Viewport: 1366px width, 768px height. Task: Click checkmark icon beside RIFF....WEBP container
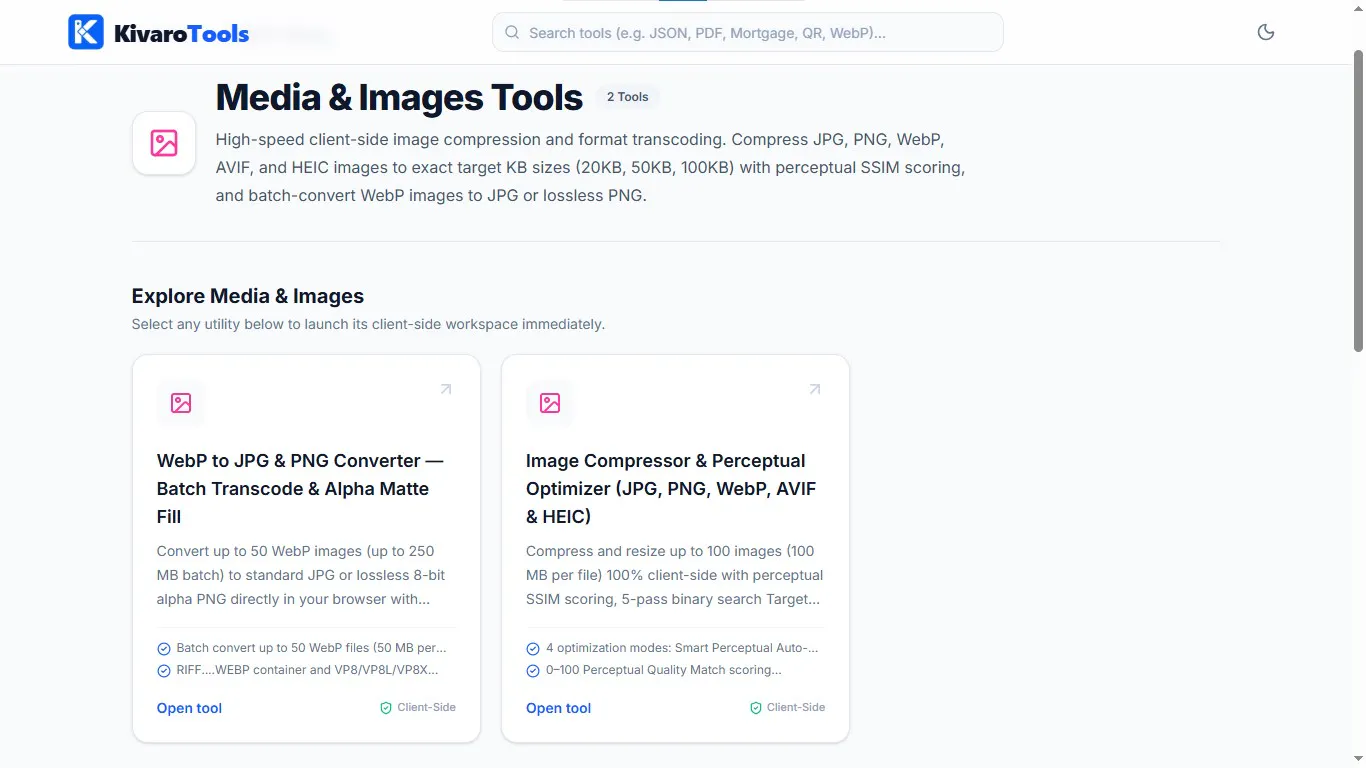pyautogui.click(x=164, y=671)
